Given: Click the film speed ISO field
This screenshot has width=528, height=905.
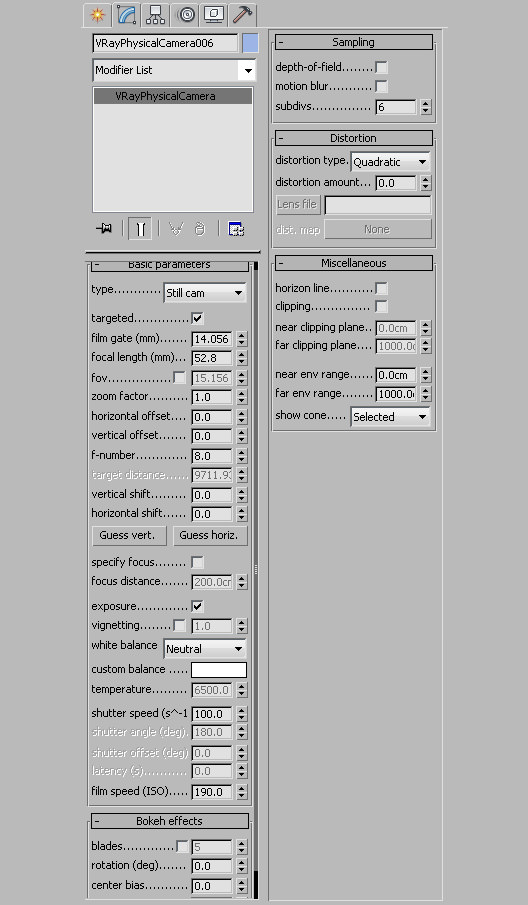Looking at the screenshot, I should (212, 792).
